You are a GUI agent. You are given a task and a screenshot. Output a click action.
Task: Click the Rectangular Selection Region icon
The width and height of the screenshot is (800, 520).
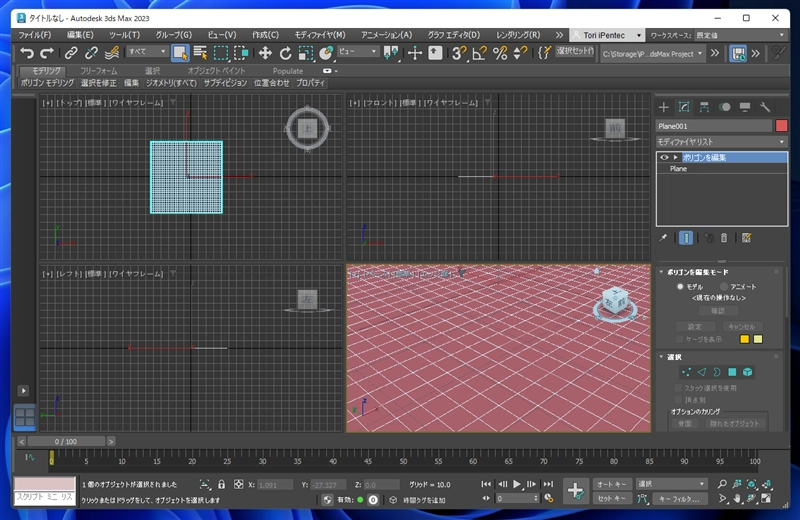221,53
